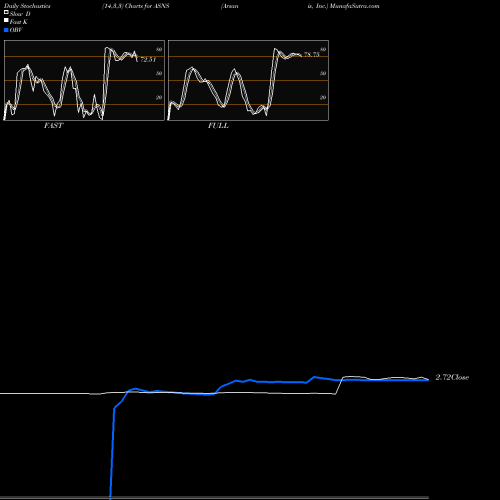
Task: Click the 78.75 value in FULL chart
Action: click(312, 54)
